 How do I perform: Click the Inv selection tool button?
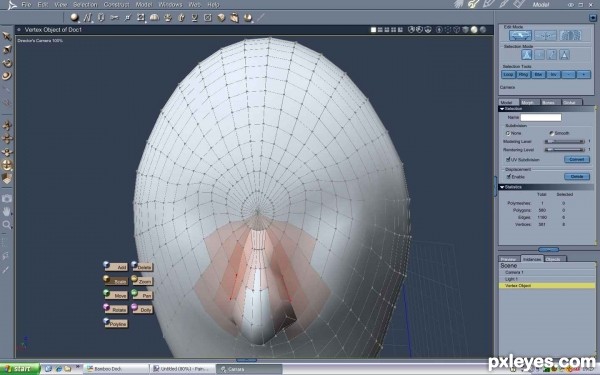(x=553, y=75)
